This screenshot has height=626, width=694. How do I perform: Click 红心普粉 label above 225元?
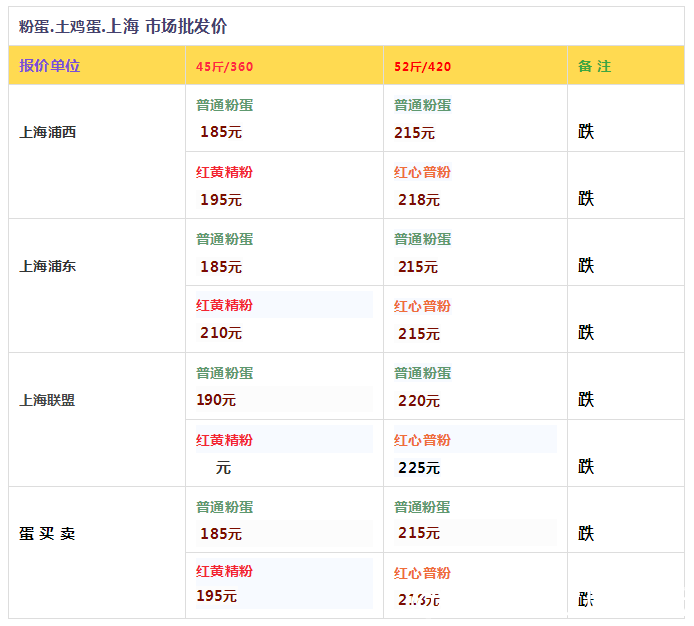pyautogui.click(x=422, y=440)
